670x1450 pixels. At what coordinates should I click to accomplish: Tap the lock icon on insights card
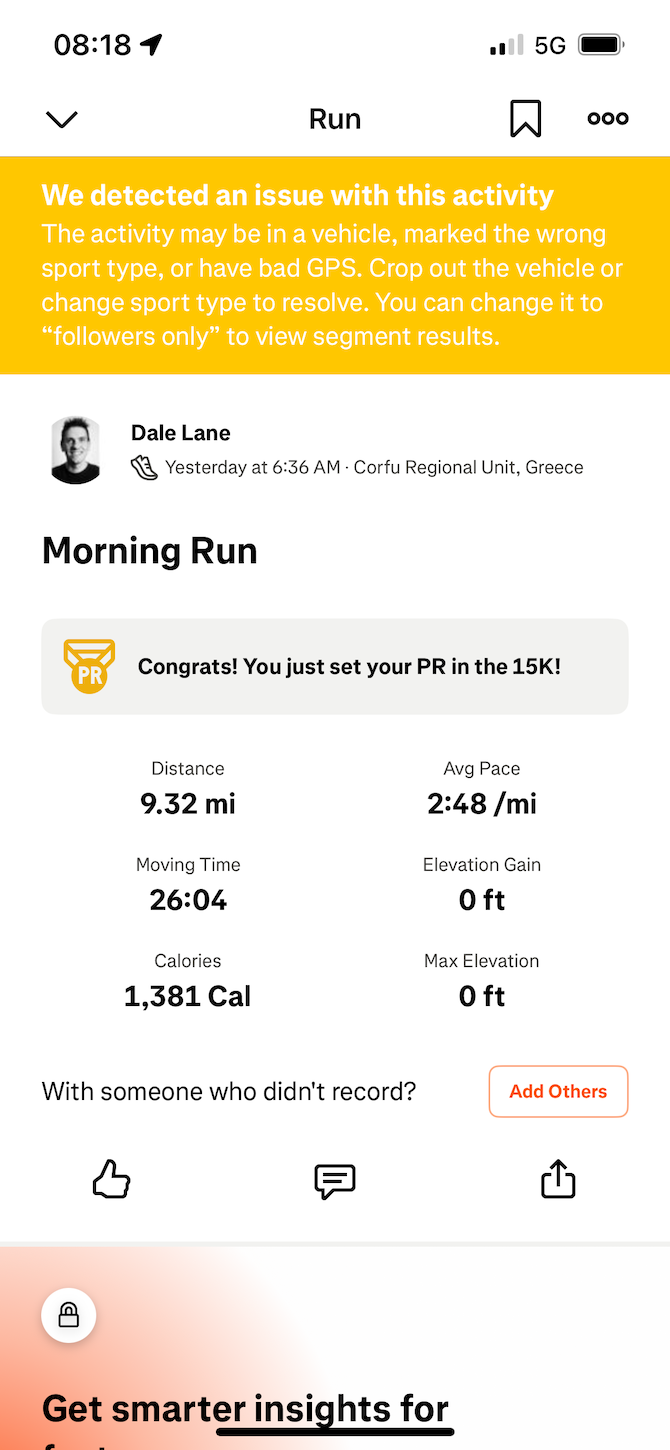point(69,1316)
